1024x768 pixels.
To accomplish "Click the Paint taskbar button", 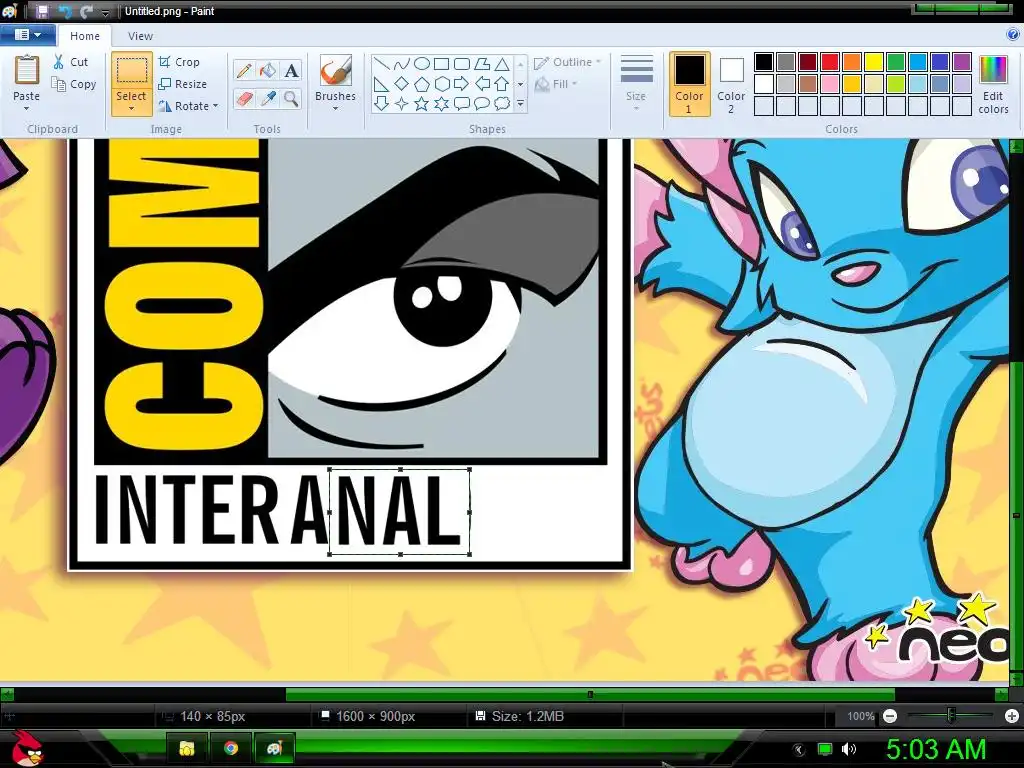I will click(274, 748).
